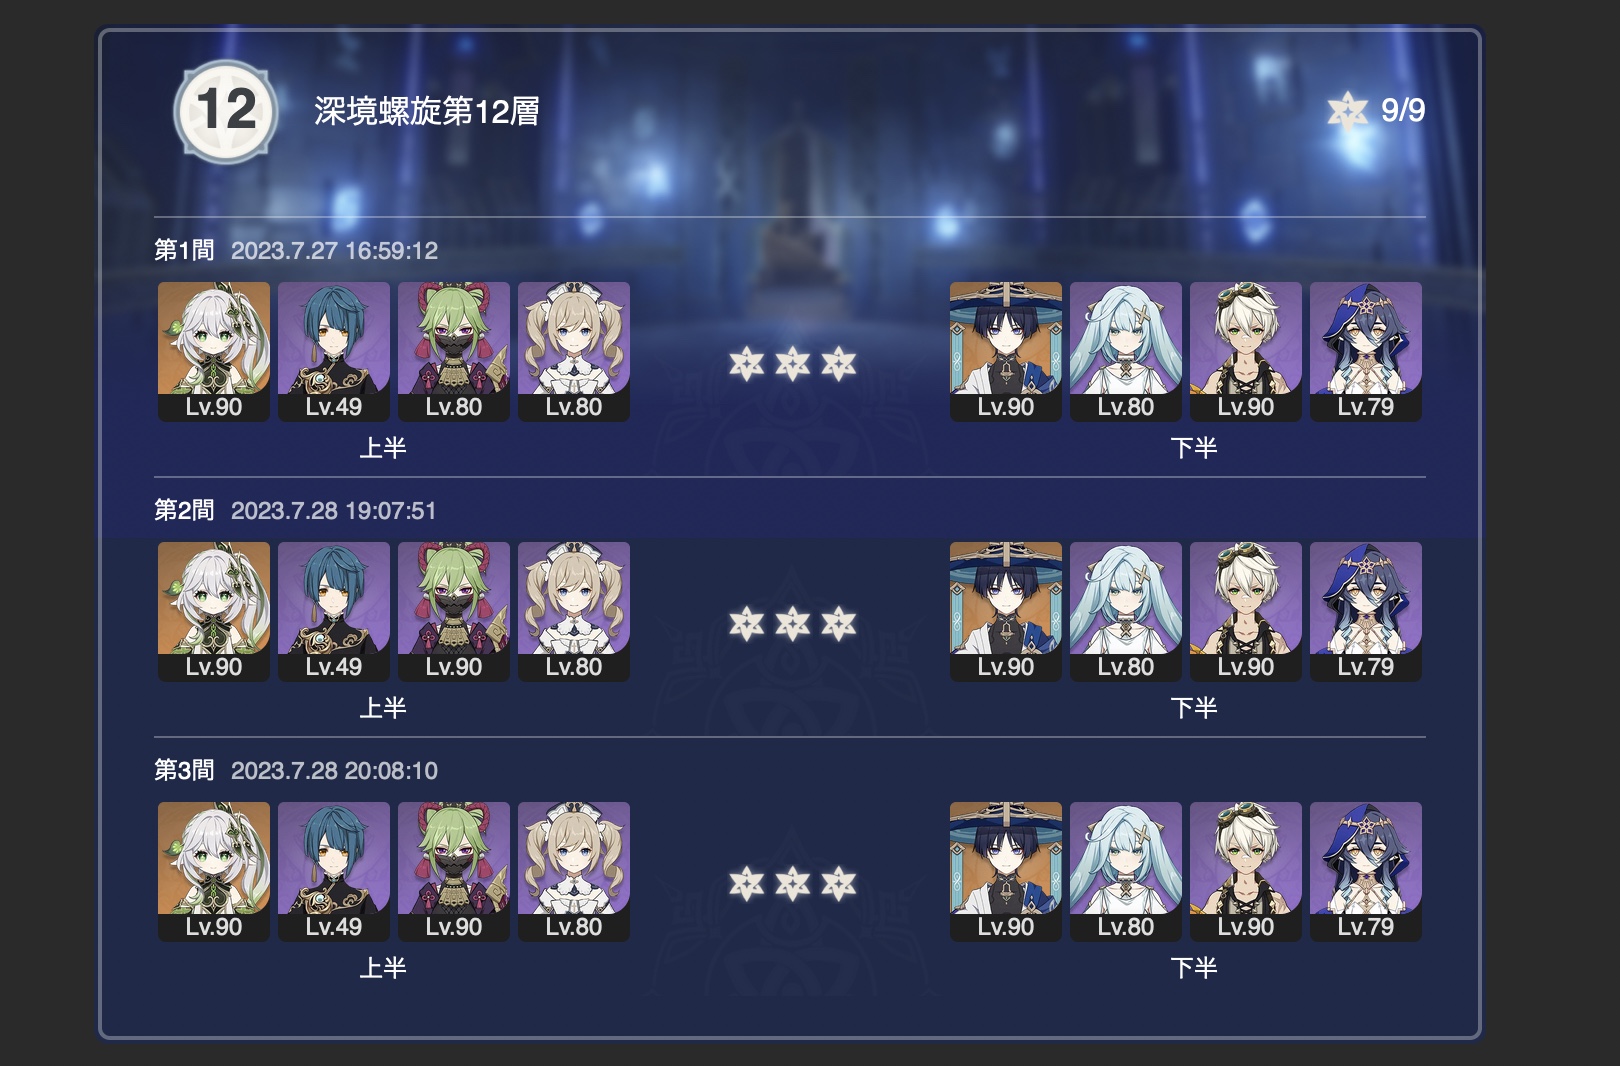This screenshot has height=1066, width=1620.
Task: Click the middle star of chamber 1 rating
Action: [793, 364]
